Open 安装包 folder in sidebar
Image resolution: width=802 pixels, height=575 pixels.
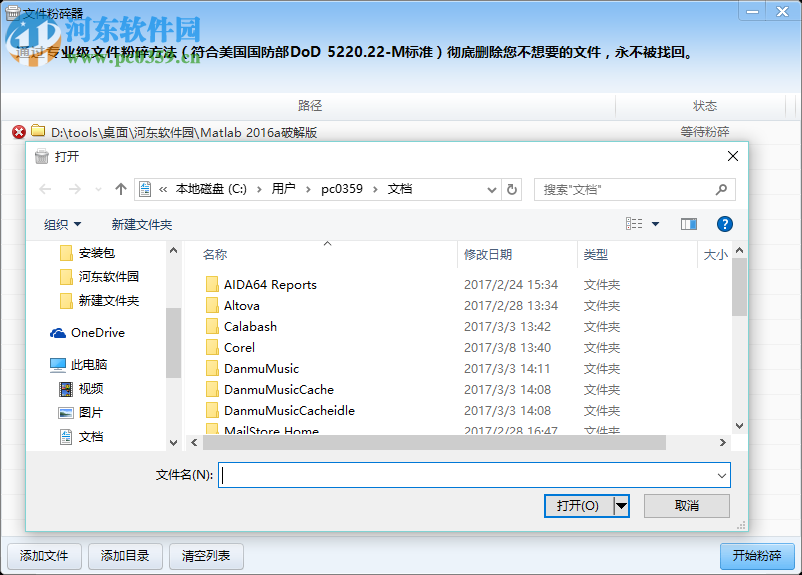coord(97,253)
